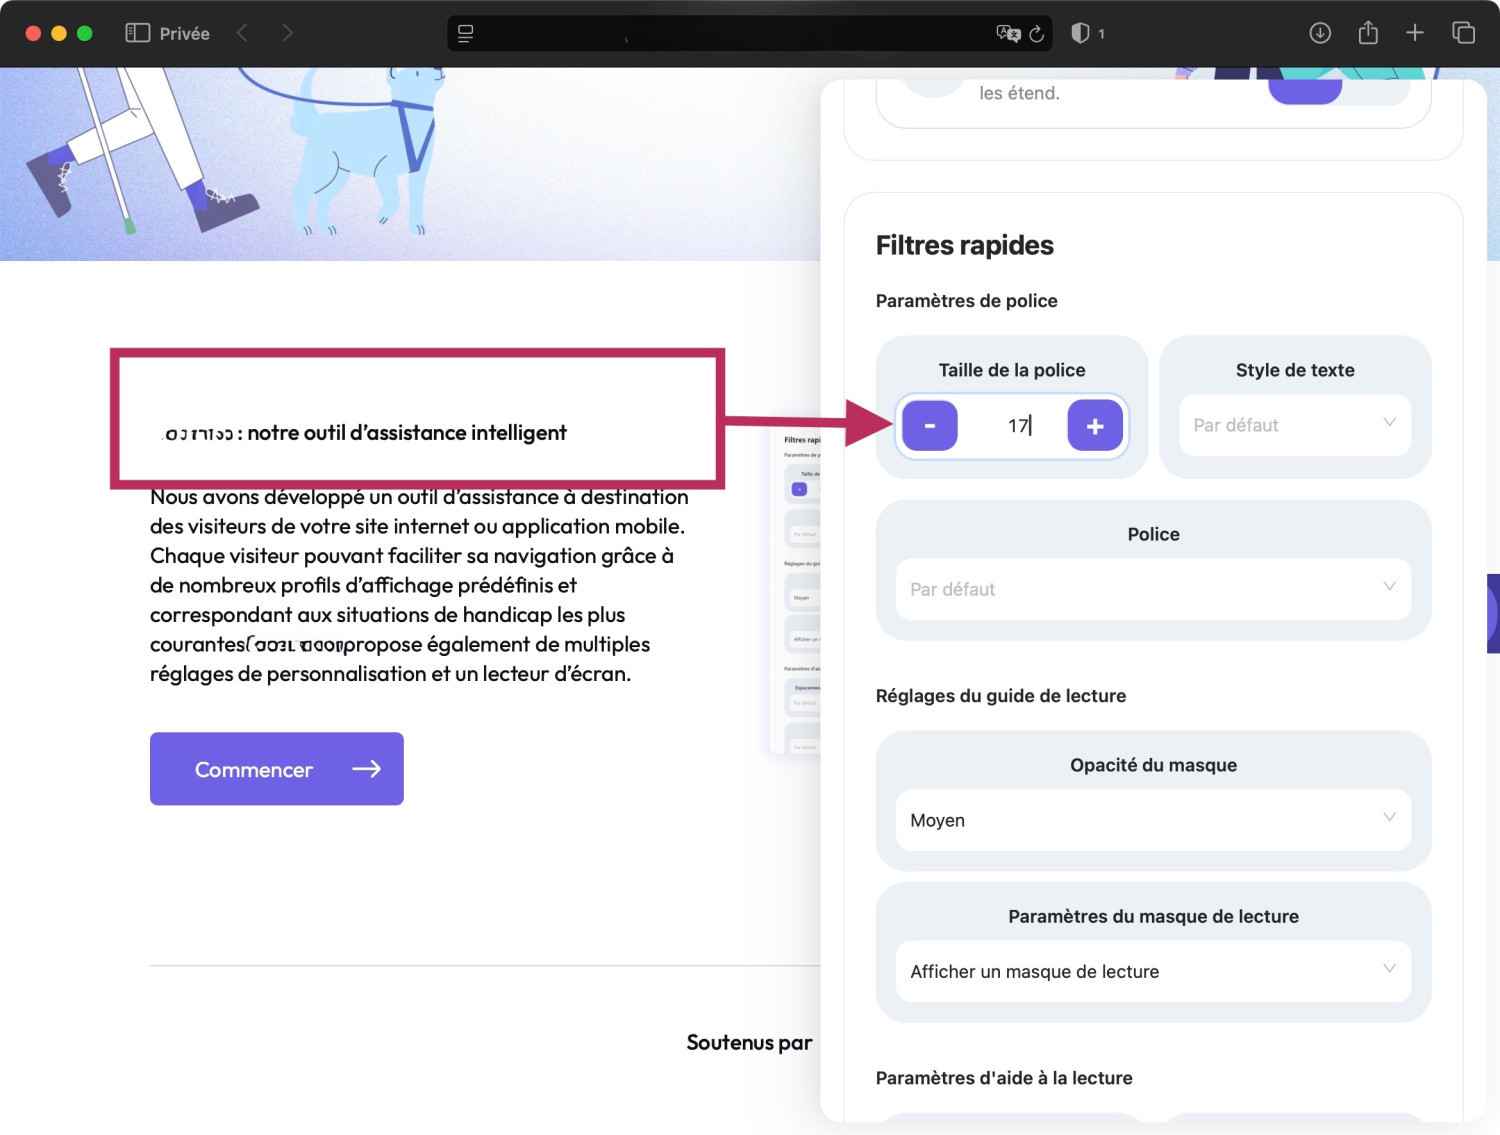The height and width of the screenshot is (1135, 1500).
Task: Click the "Réglages du guide de lecture" label
Action: [1001, 696]
